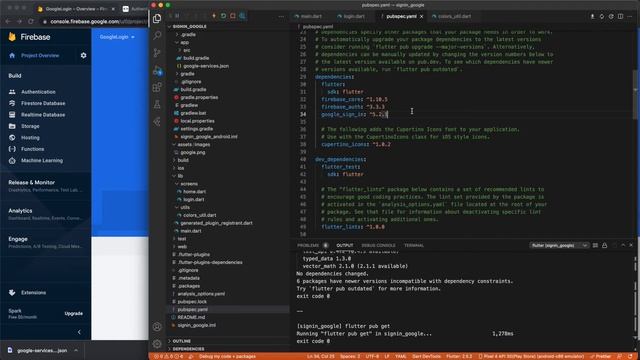Click the notifications bell in status bar
This screenshot has width=640, height=360.
631,356
